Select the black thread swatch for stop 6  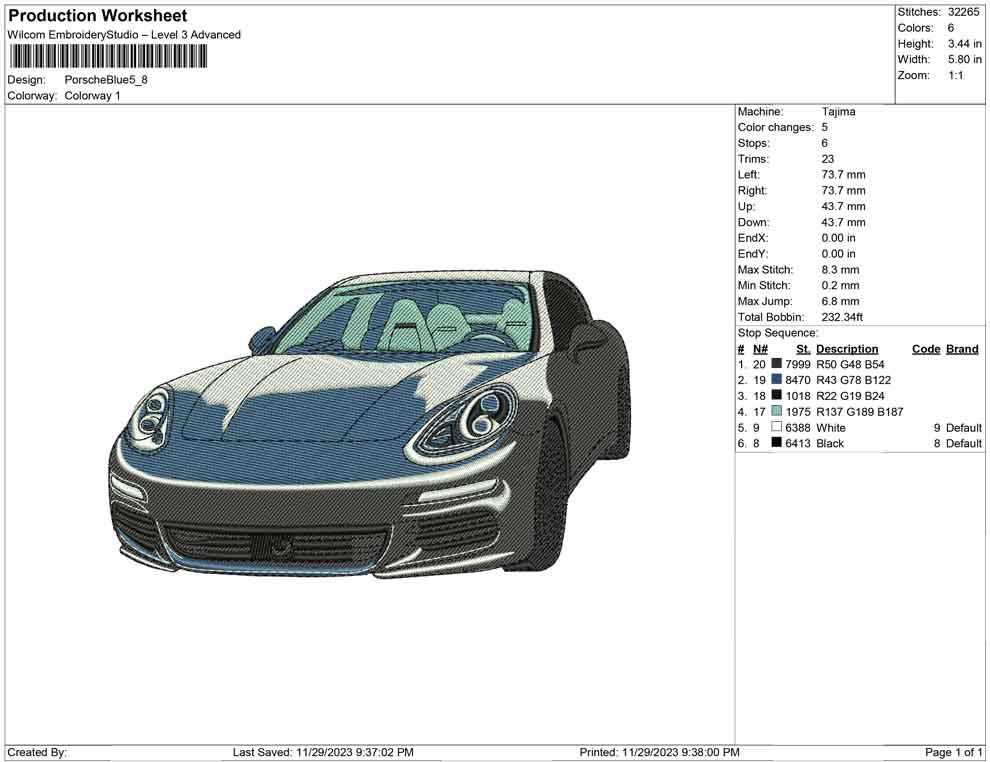click(775, 443)
